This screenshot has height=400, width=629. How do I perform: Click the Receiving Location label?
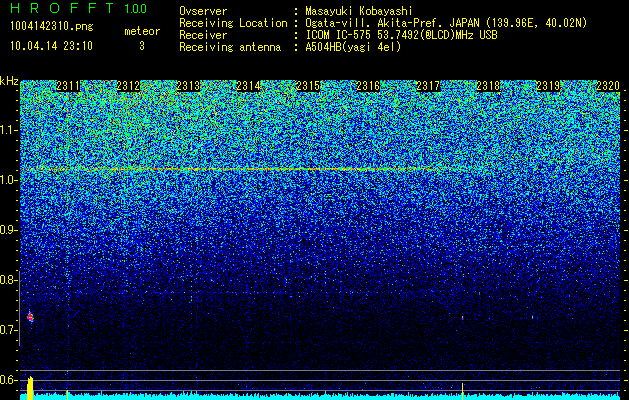coord(233,23)
